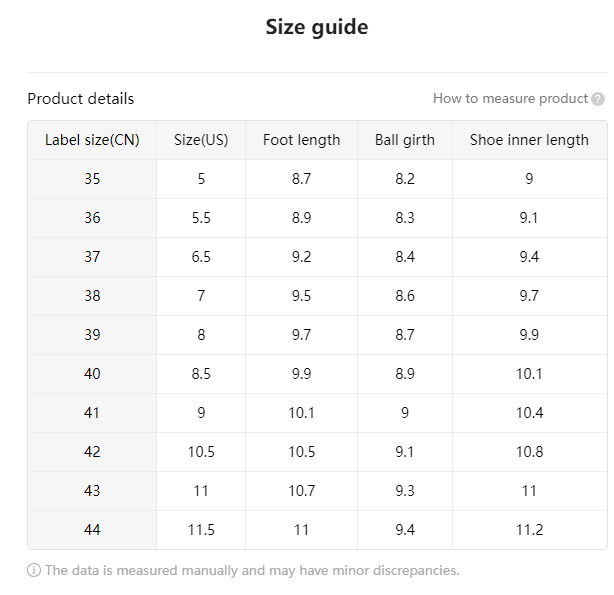Screen dimensions: 614x595
Task: Click the Ball girth column header
Action: point(405,140)
